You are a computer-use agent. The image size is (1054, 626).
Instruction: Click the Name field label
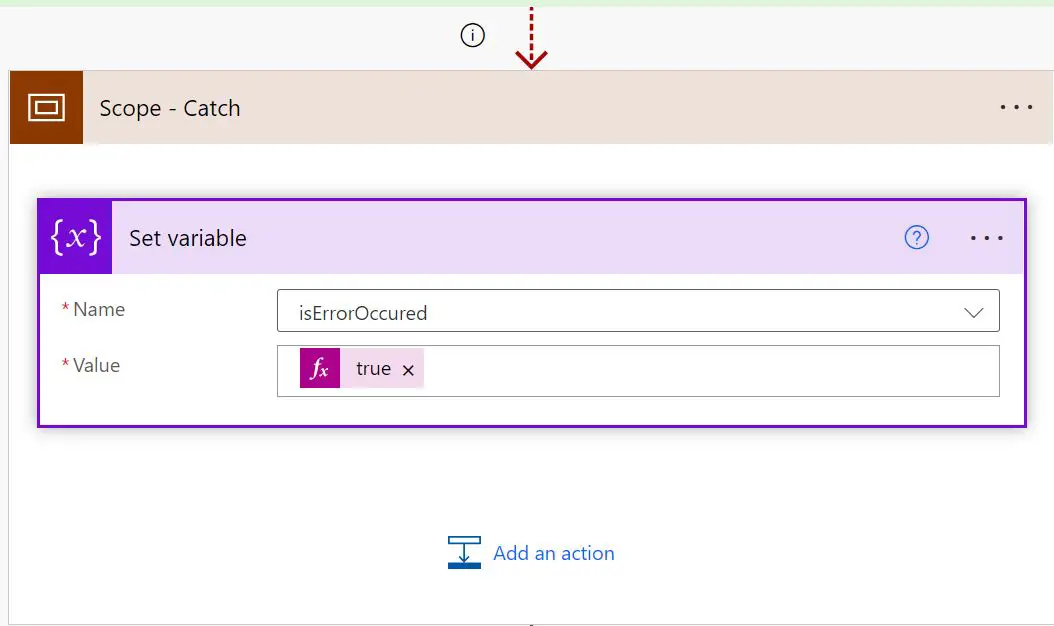click(99, 309)
